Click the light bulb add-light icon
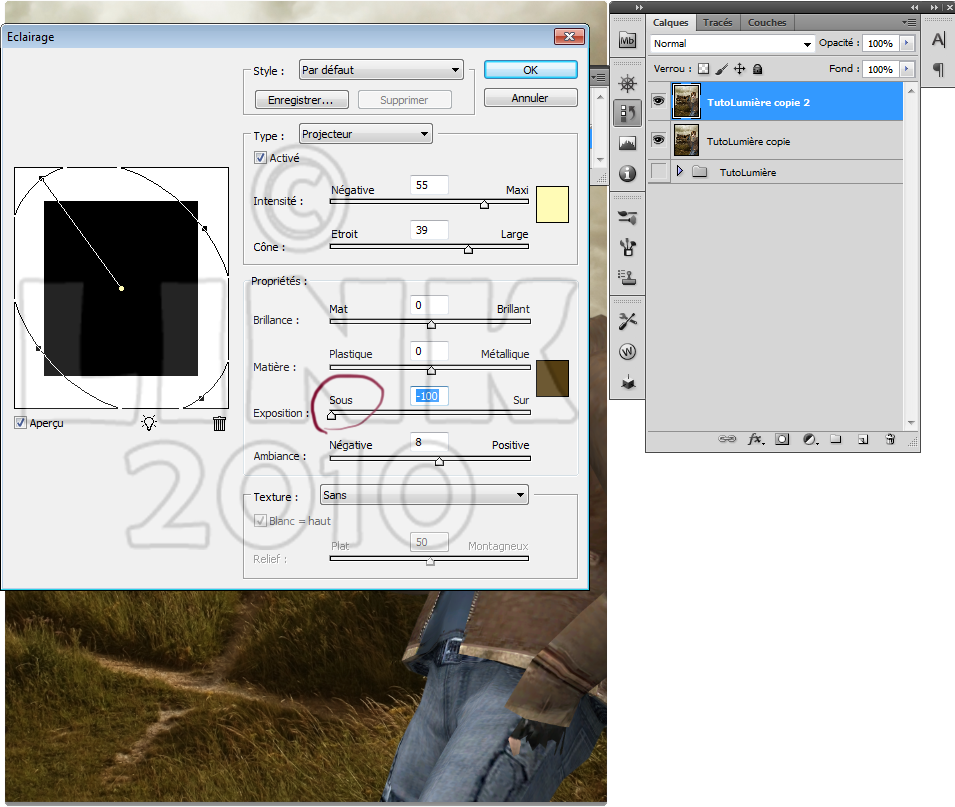The image size is (955, 807). [x=149, y=423]
